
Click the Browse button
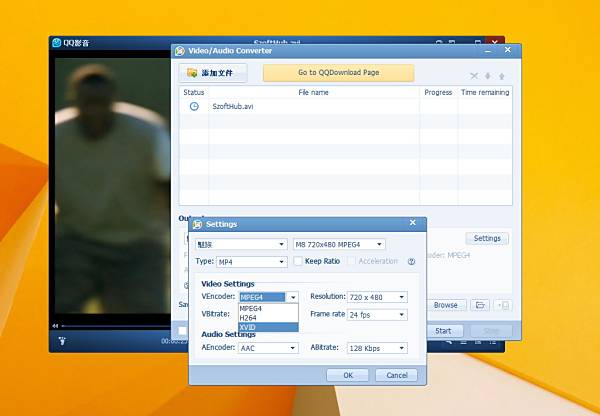pyautogui.click(x=445, y=305)
